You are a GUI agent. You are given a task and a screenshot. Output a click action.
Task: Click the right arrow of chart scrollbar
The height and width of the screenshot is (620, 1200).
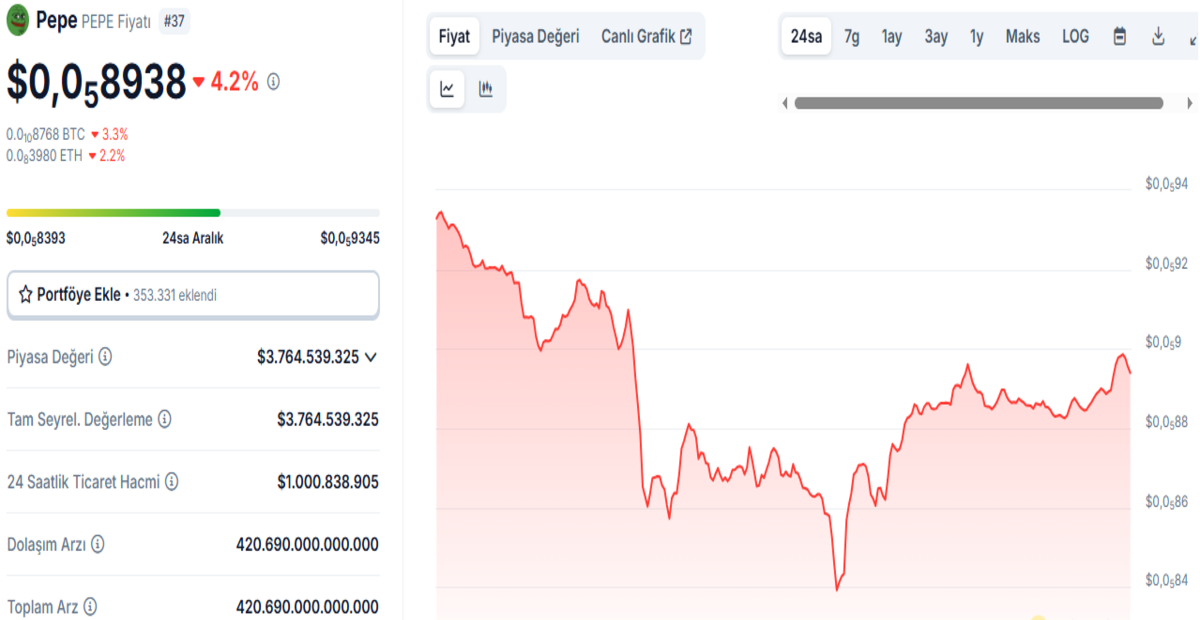1189,103
